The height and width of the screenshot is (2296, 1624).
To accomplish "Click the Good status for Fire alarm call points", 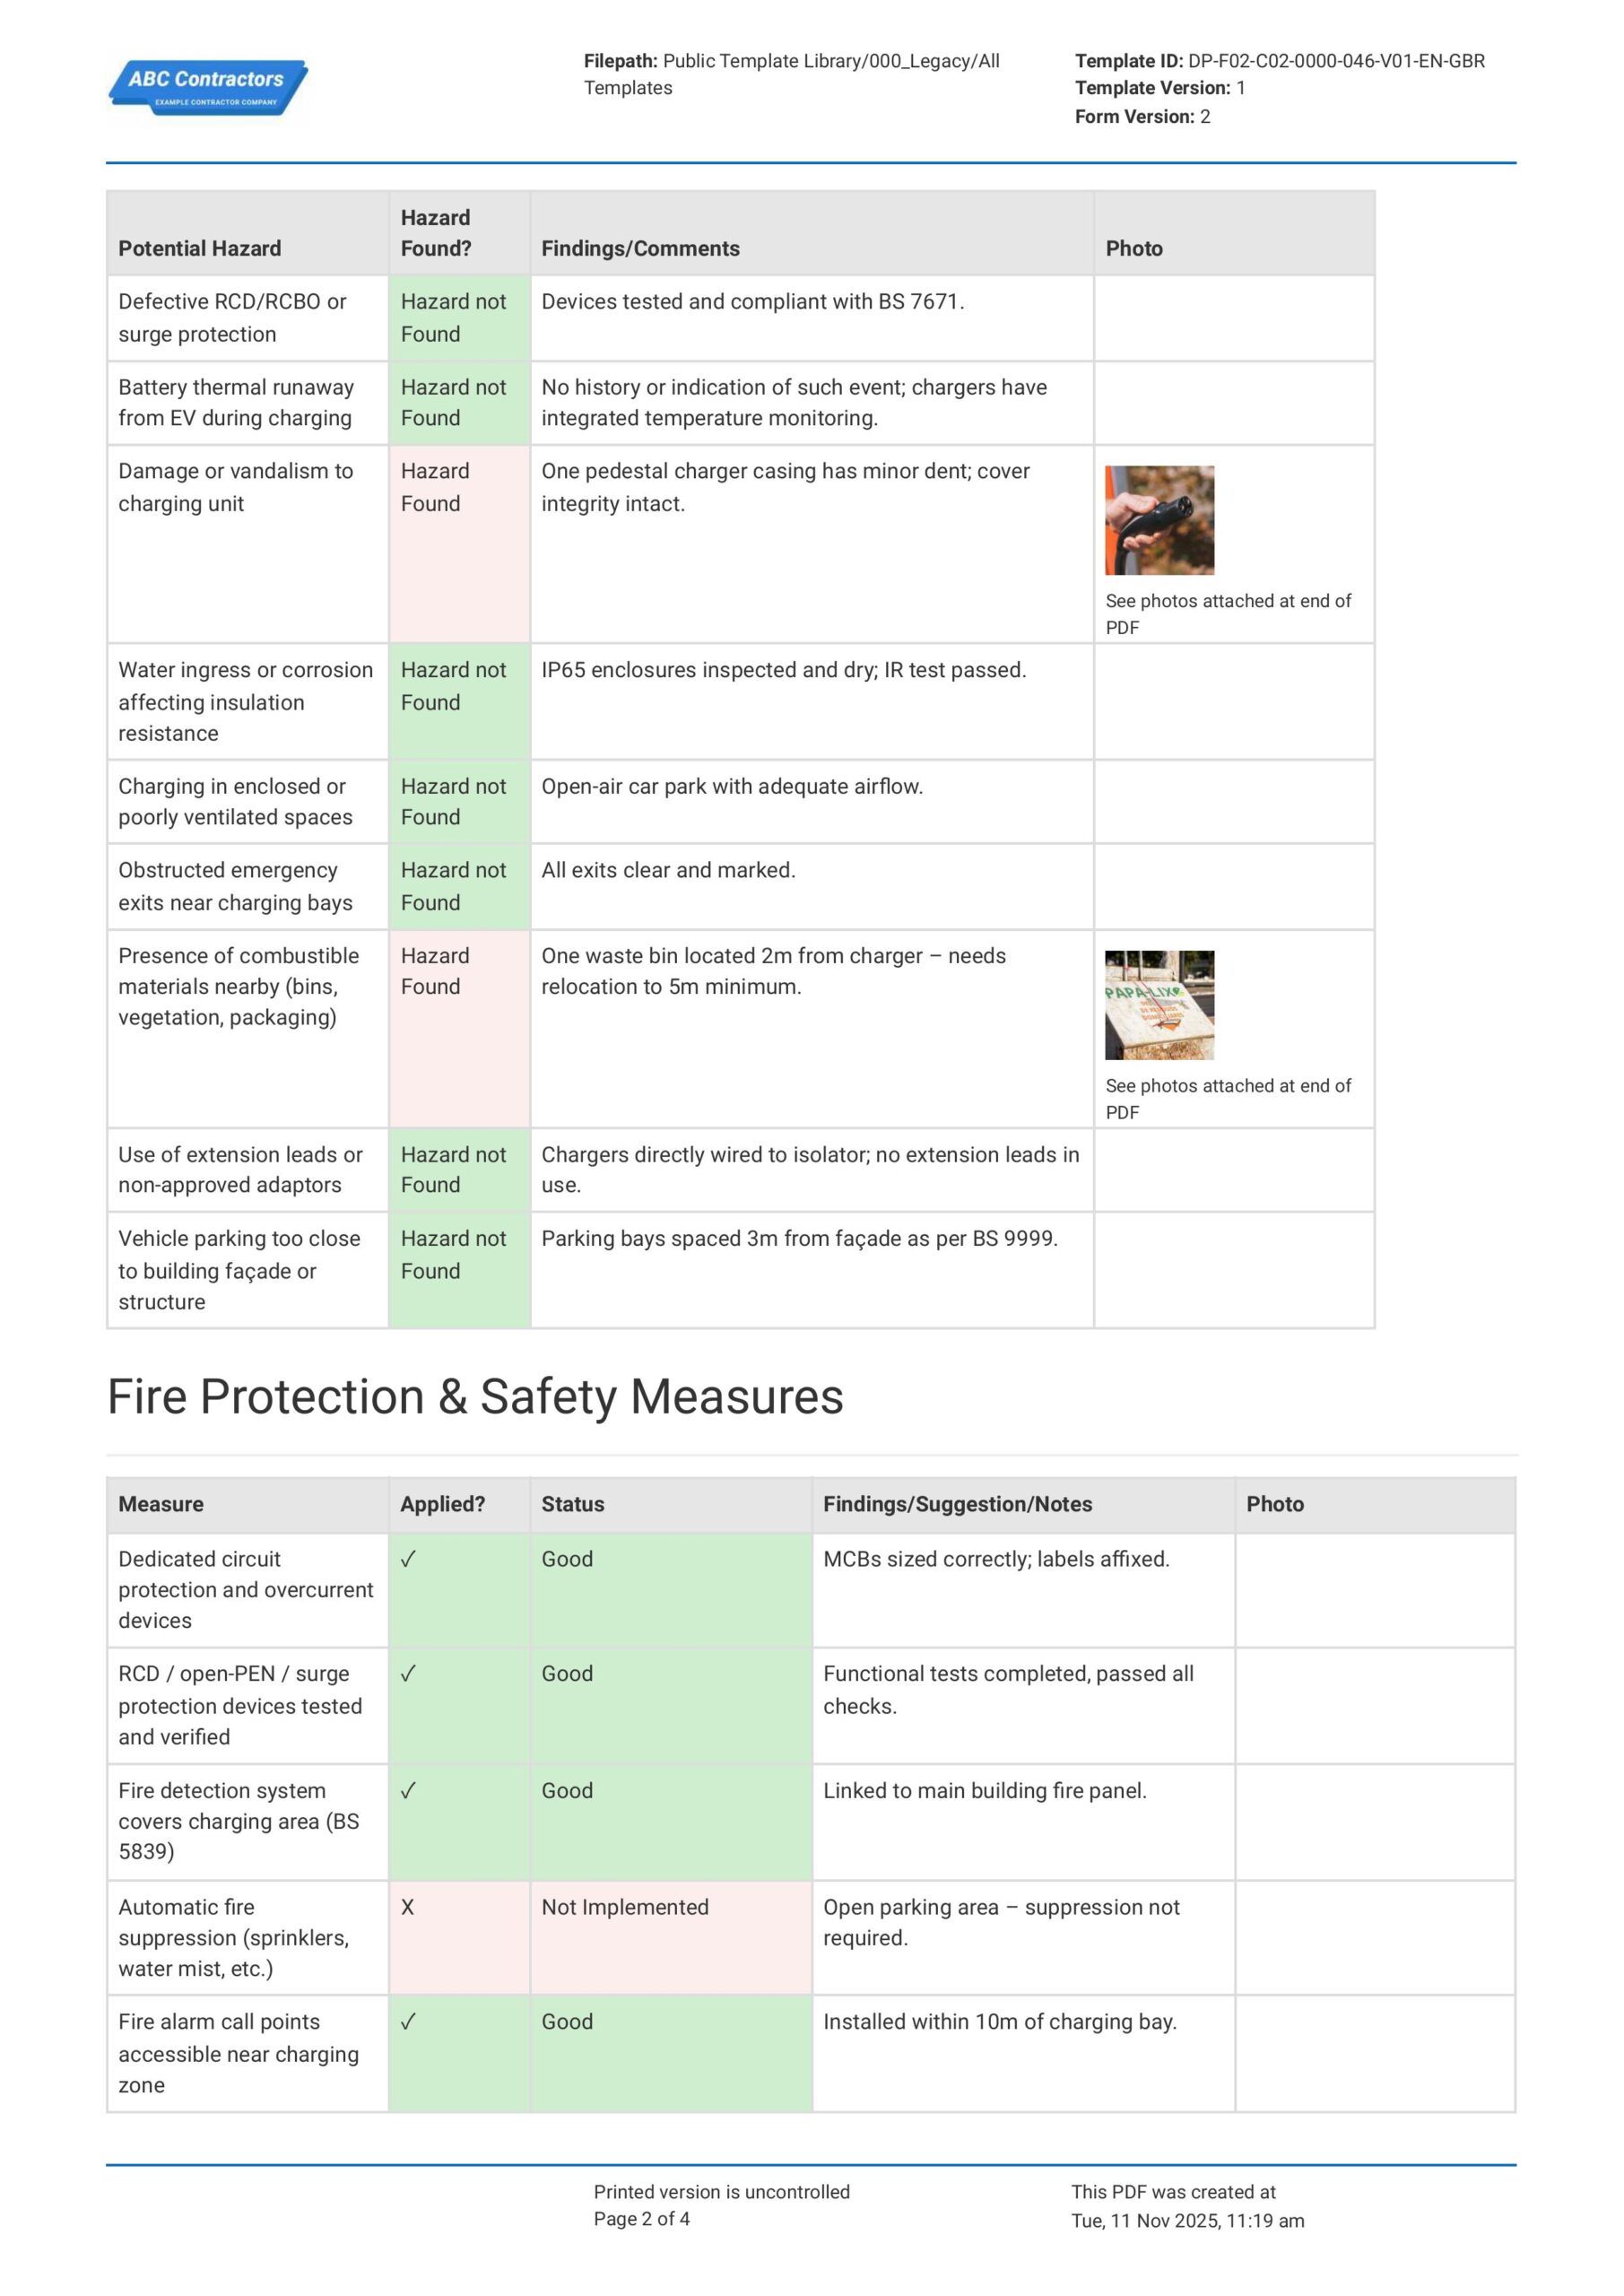I will click(x=567, y=2022).
